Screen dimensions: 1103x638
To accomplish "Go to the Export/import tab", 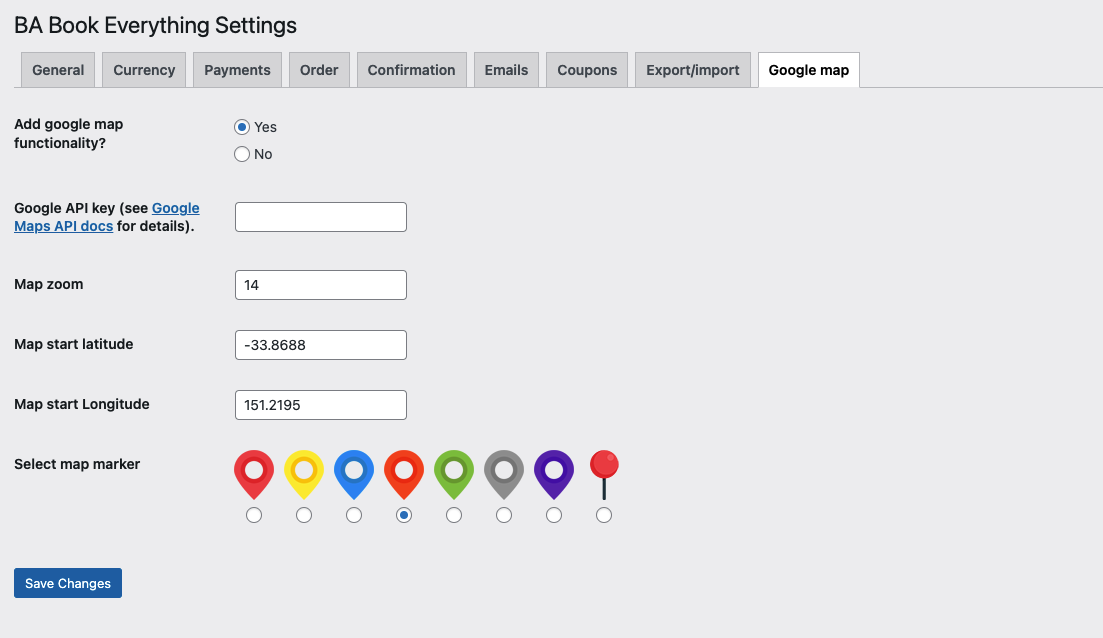I will (x=692, y=70).
